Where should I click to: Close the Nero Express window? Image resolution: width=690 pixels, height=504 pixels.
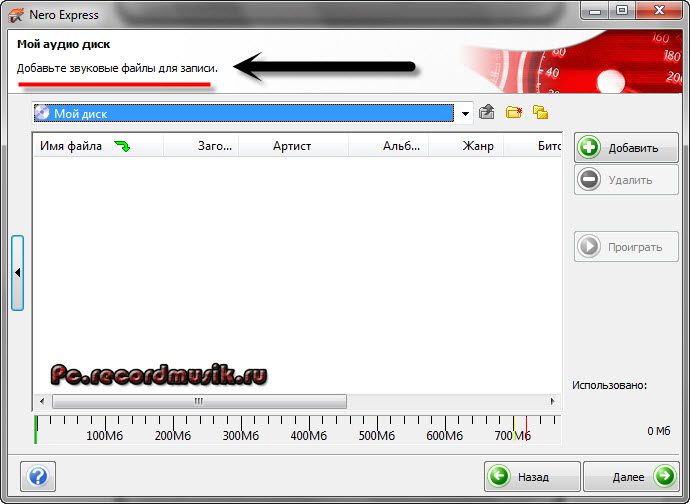(659, 11)
